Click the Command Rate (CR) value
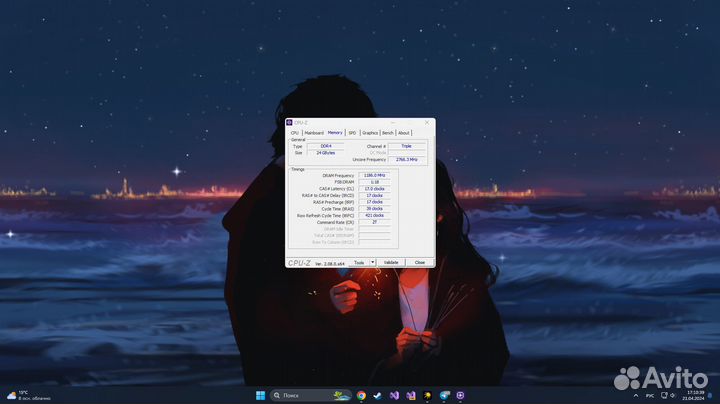720x404 pixels. pos(374,222)
